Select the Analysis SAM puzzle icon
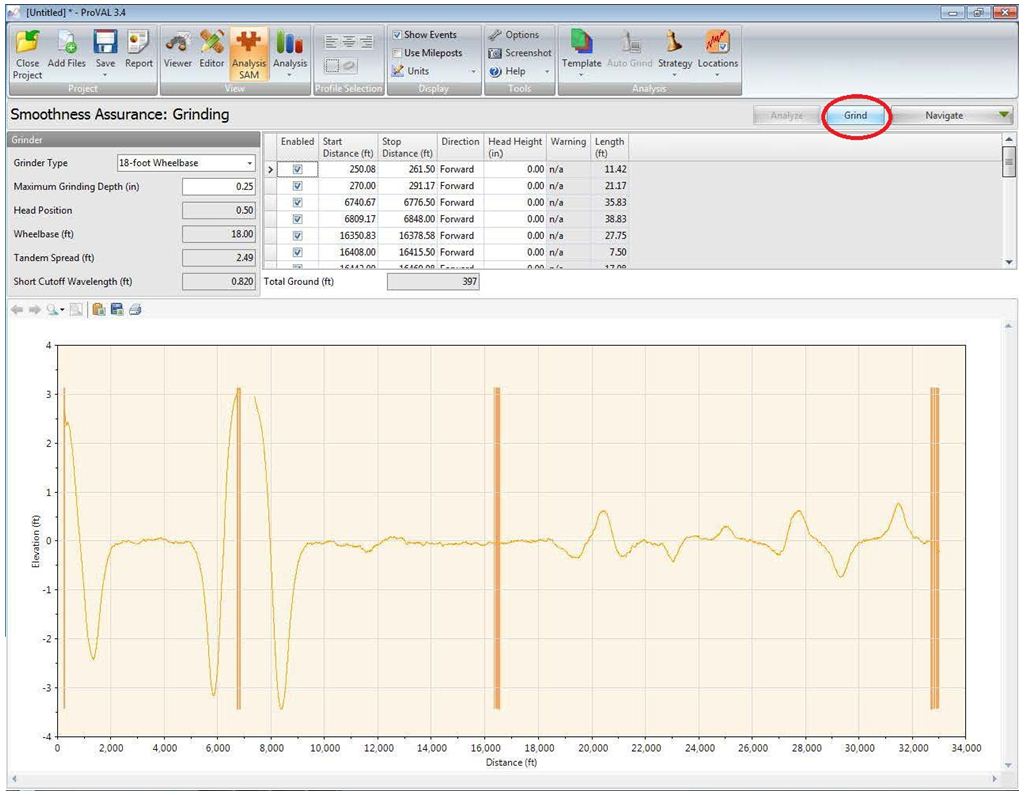The width and height of the screenshot is (1025, 795). coord(248,42)
